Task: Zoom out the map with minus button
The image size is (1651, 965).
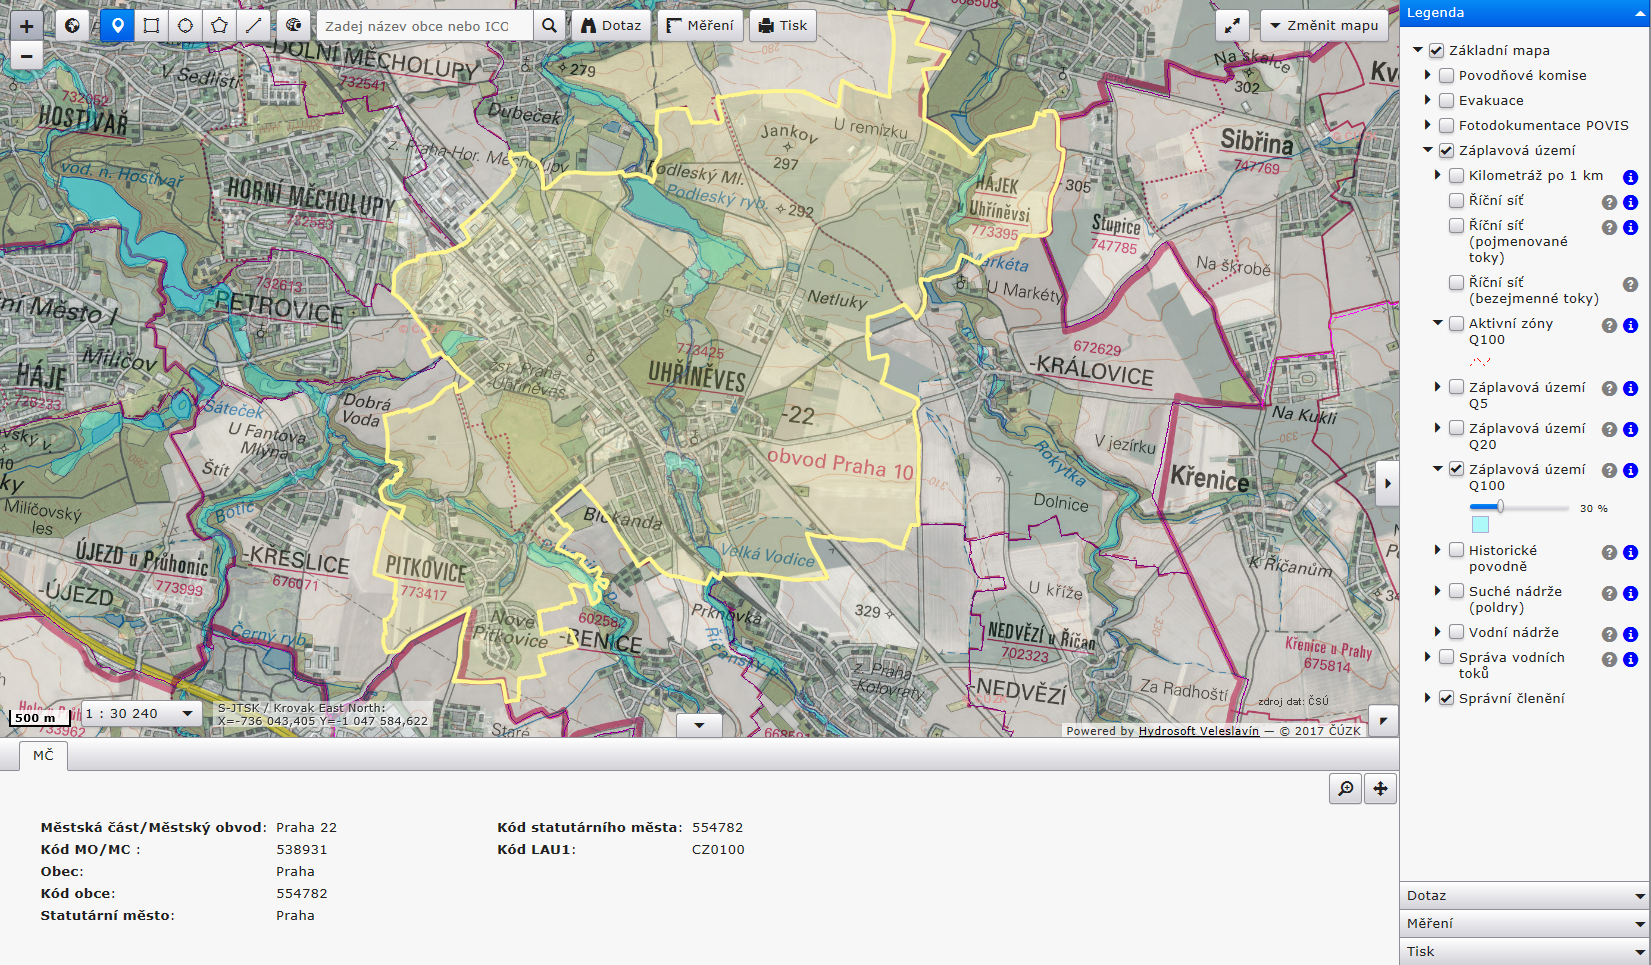Action: coord(27,56)
